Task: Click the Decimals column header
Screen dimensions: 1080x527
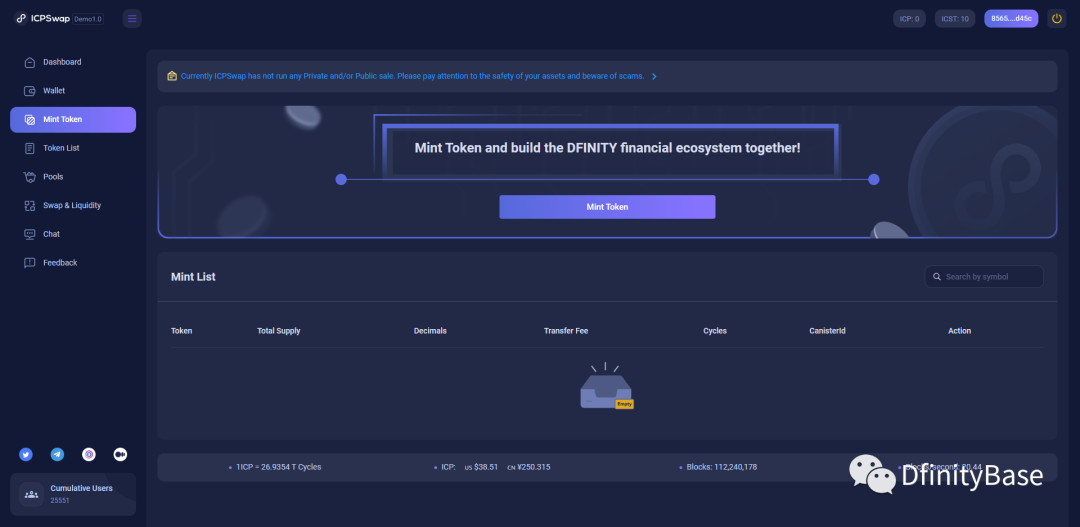Action: (430, 331)
